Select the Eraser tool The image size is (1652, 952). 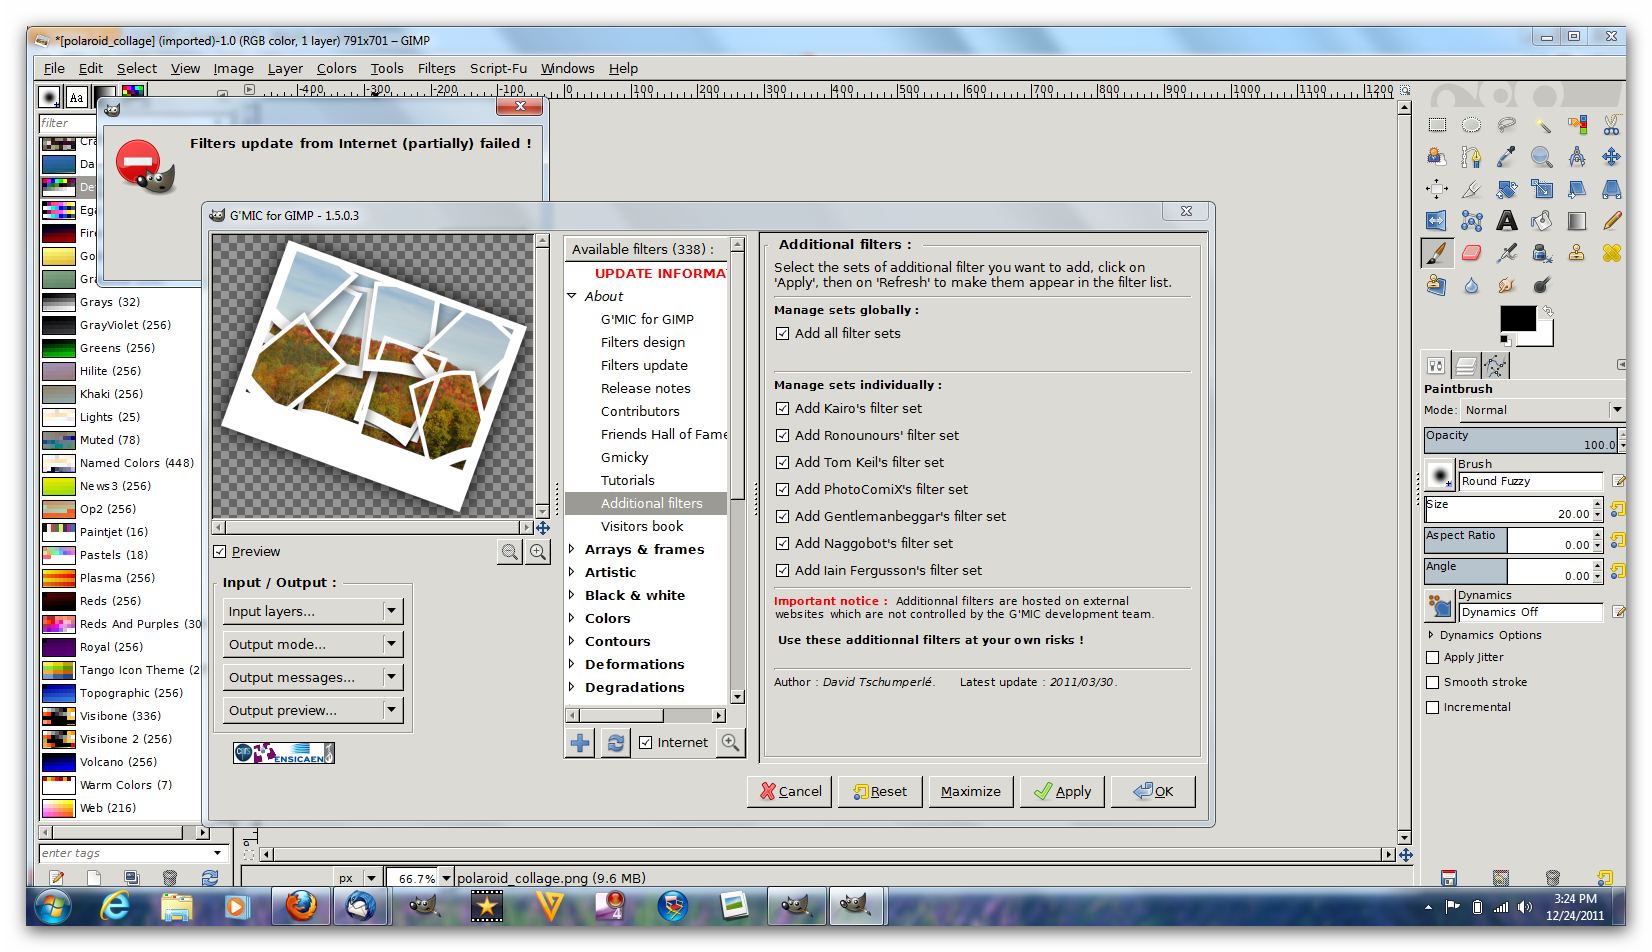1471,253
